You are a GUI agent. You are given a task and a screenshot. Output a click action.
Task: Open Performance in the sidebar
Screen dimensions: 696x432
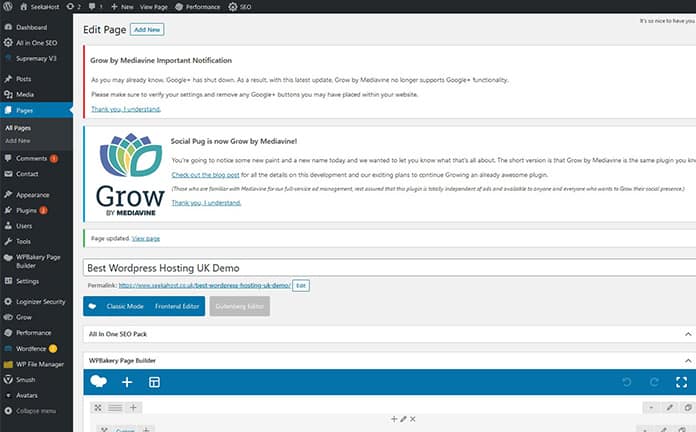(36, 333)
